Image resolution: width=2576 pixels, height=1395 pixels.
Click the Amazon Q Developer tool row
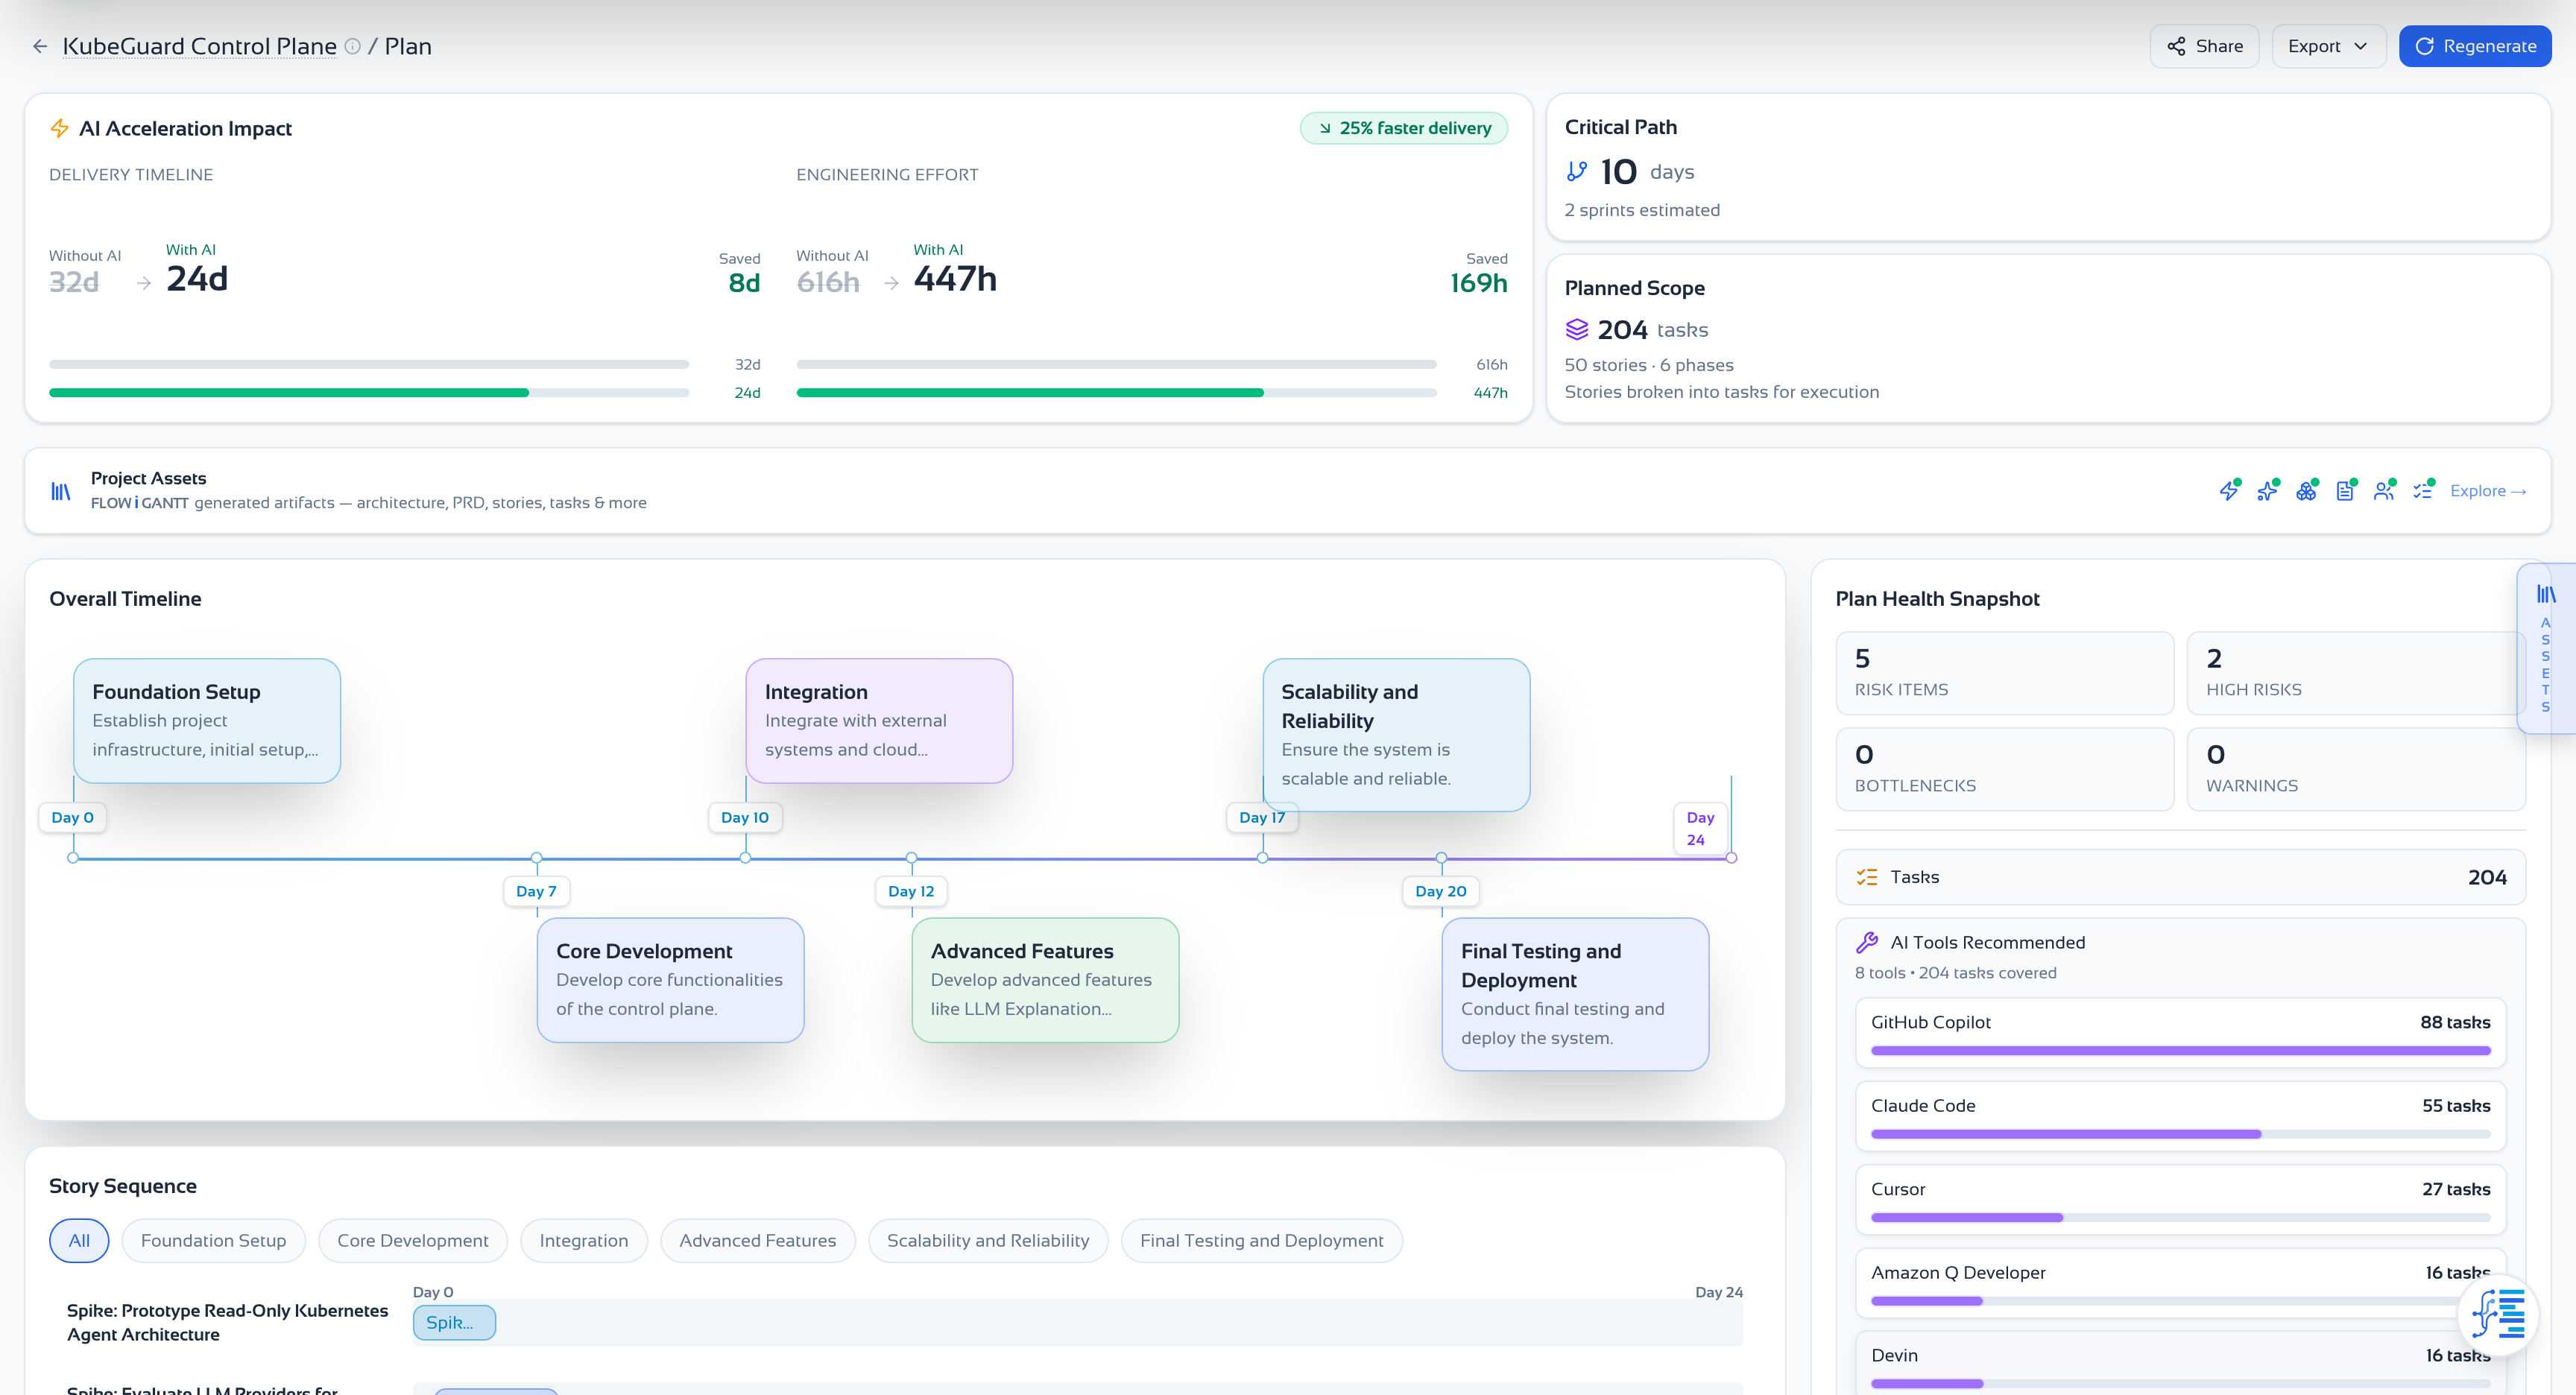click(2180, 1282)
